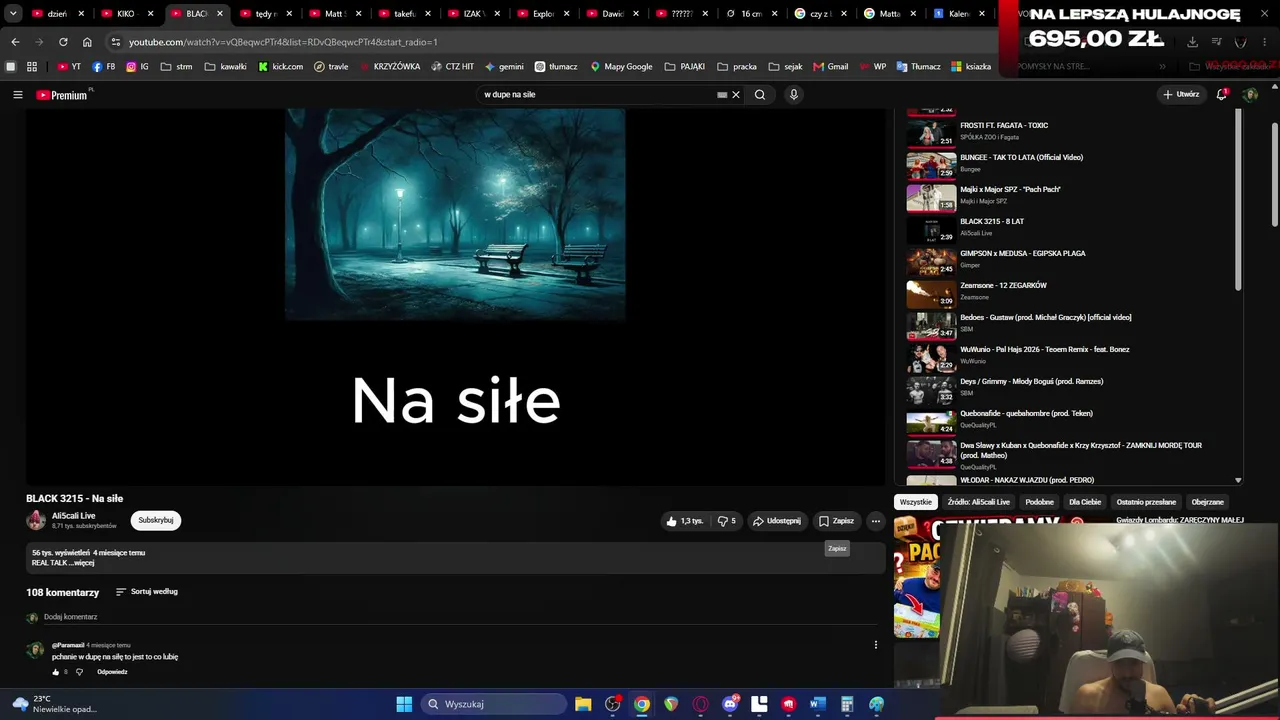Viewport: 1280px width, 720px height.
Task: View site information icon in address bar
Action: tap(116, 42)
